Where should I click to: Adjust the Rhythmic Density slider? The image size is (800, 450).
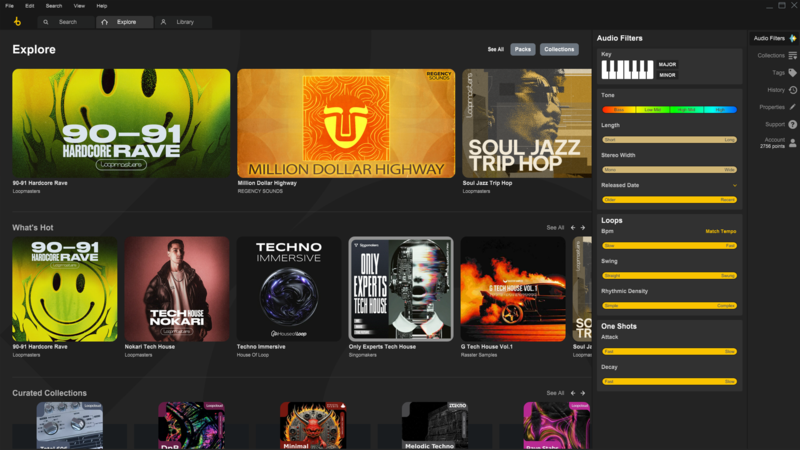tap(669, 306)
